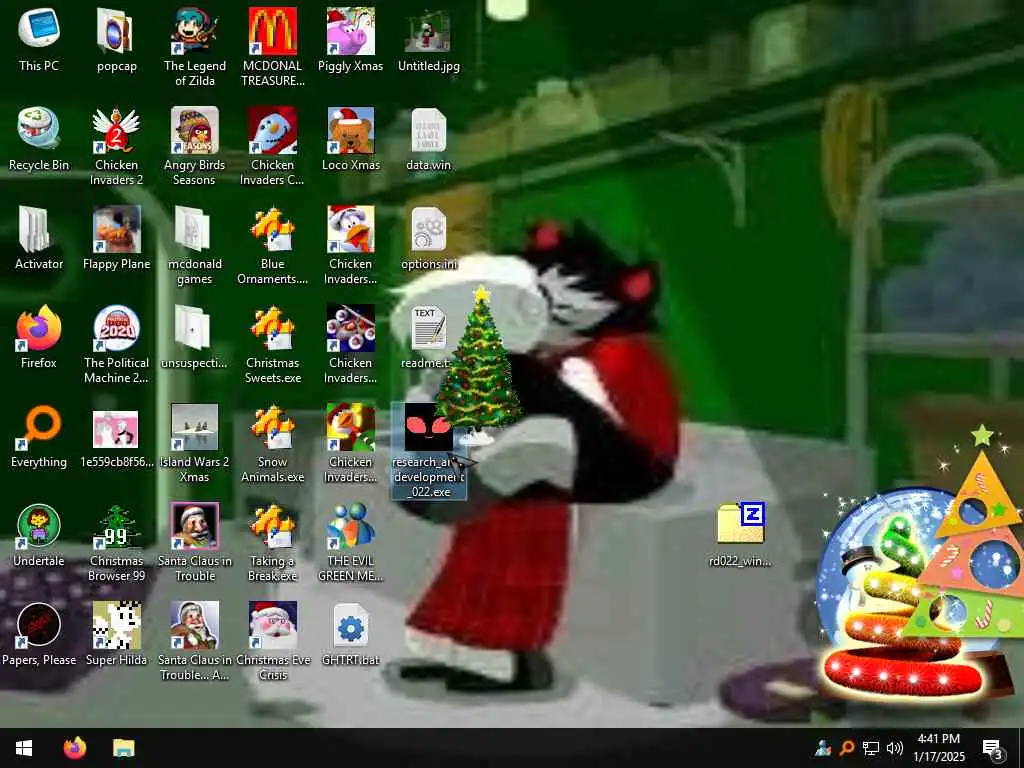Viewport: 1024px width, 768px height.
Task: Launch Angry Birds Seasons shortcut
Action: click(195, 145)
